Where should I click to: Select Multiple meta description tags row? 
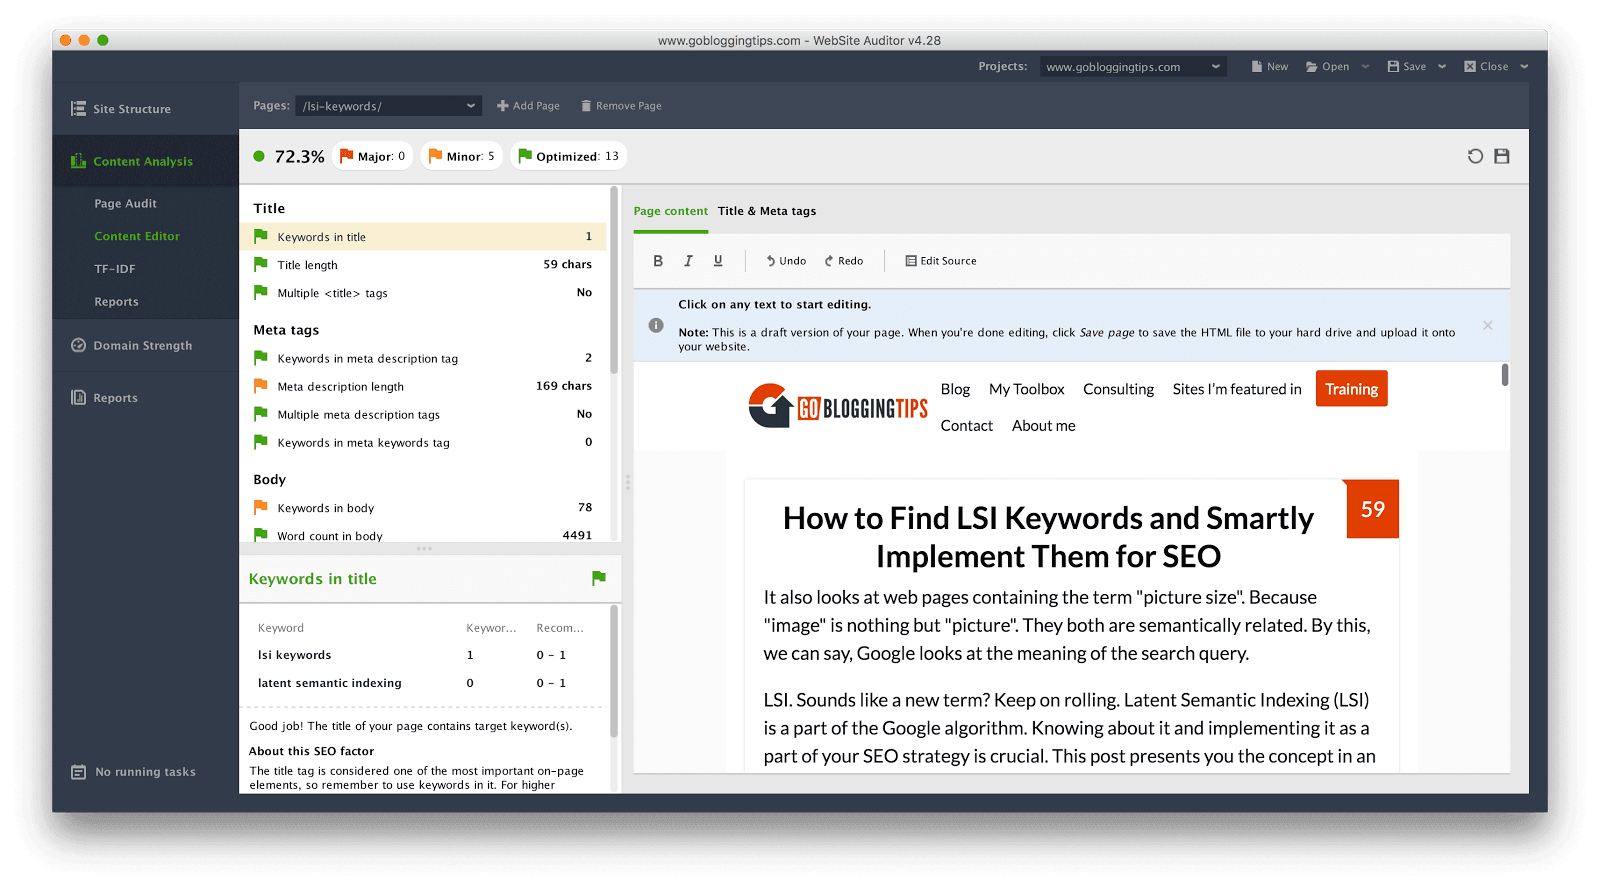(x=423, y=414)
